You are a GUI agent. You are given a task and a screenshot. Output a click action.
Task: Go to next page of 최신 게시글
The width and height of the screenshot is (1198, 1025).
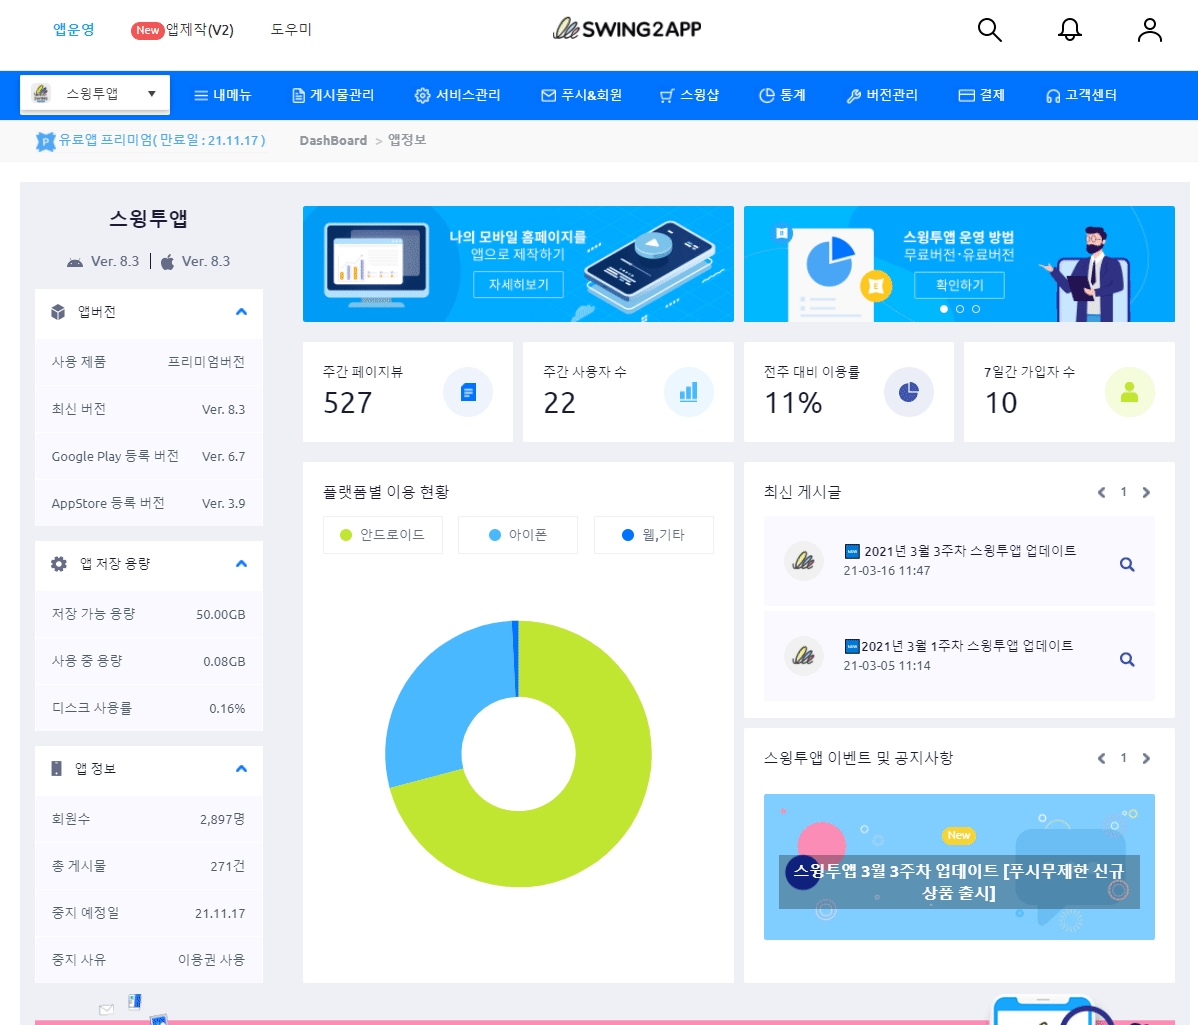coord(1146,492)
